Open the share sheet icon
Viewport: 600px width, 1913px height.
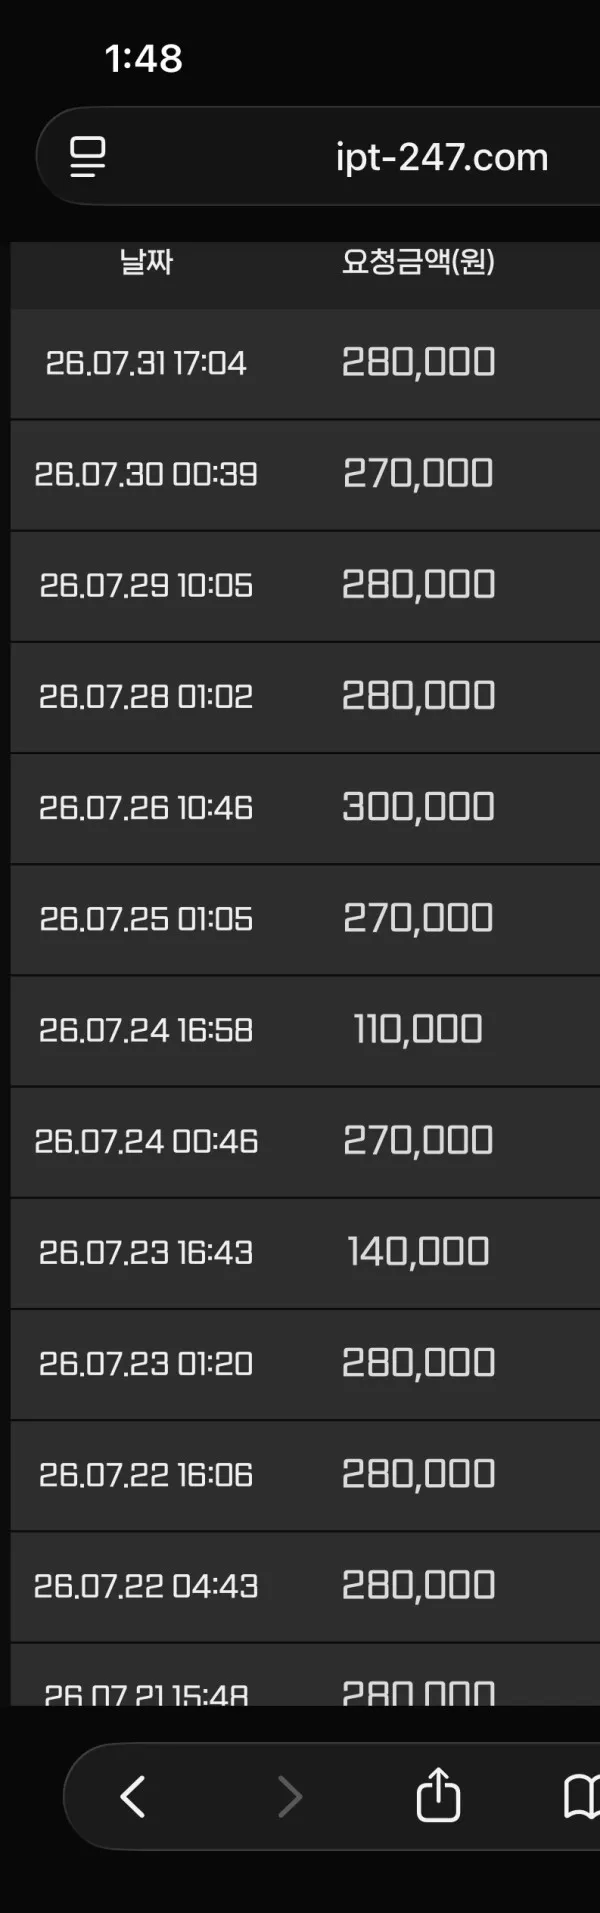438,1795
